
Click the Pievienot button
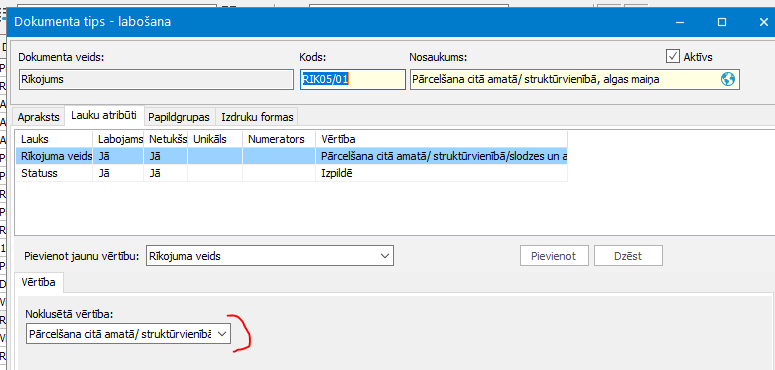[x=554, y=256]
